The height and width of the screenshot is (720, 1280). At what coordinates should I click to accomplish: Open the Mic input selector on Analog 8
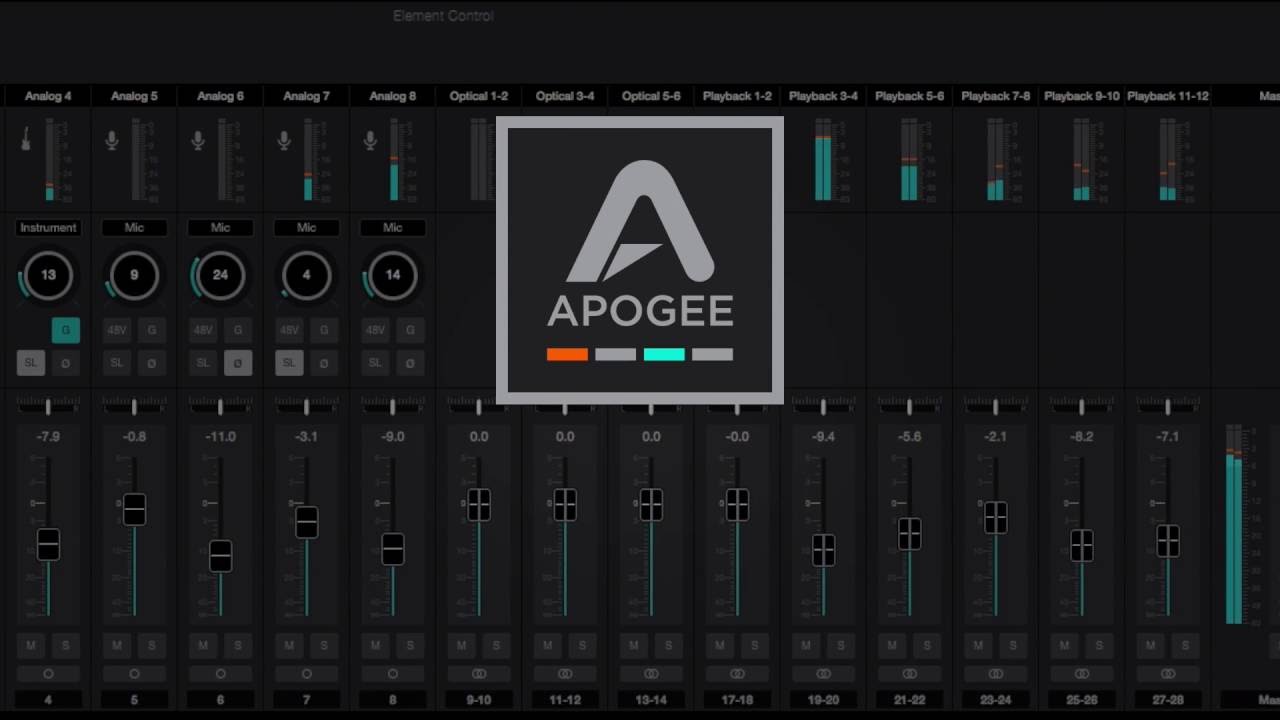click(391, 227)
